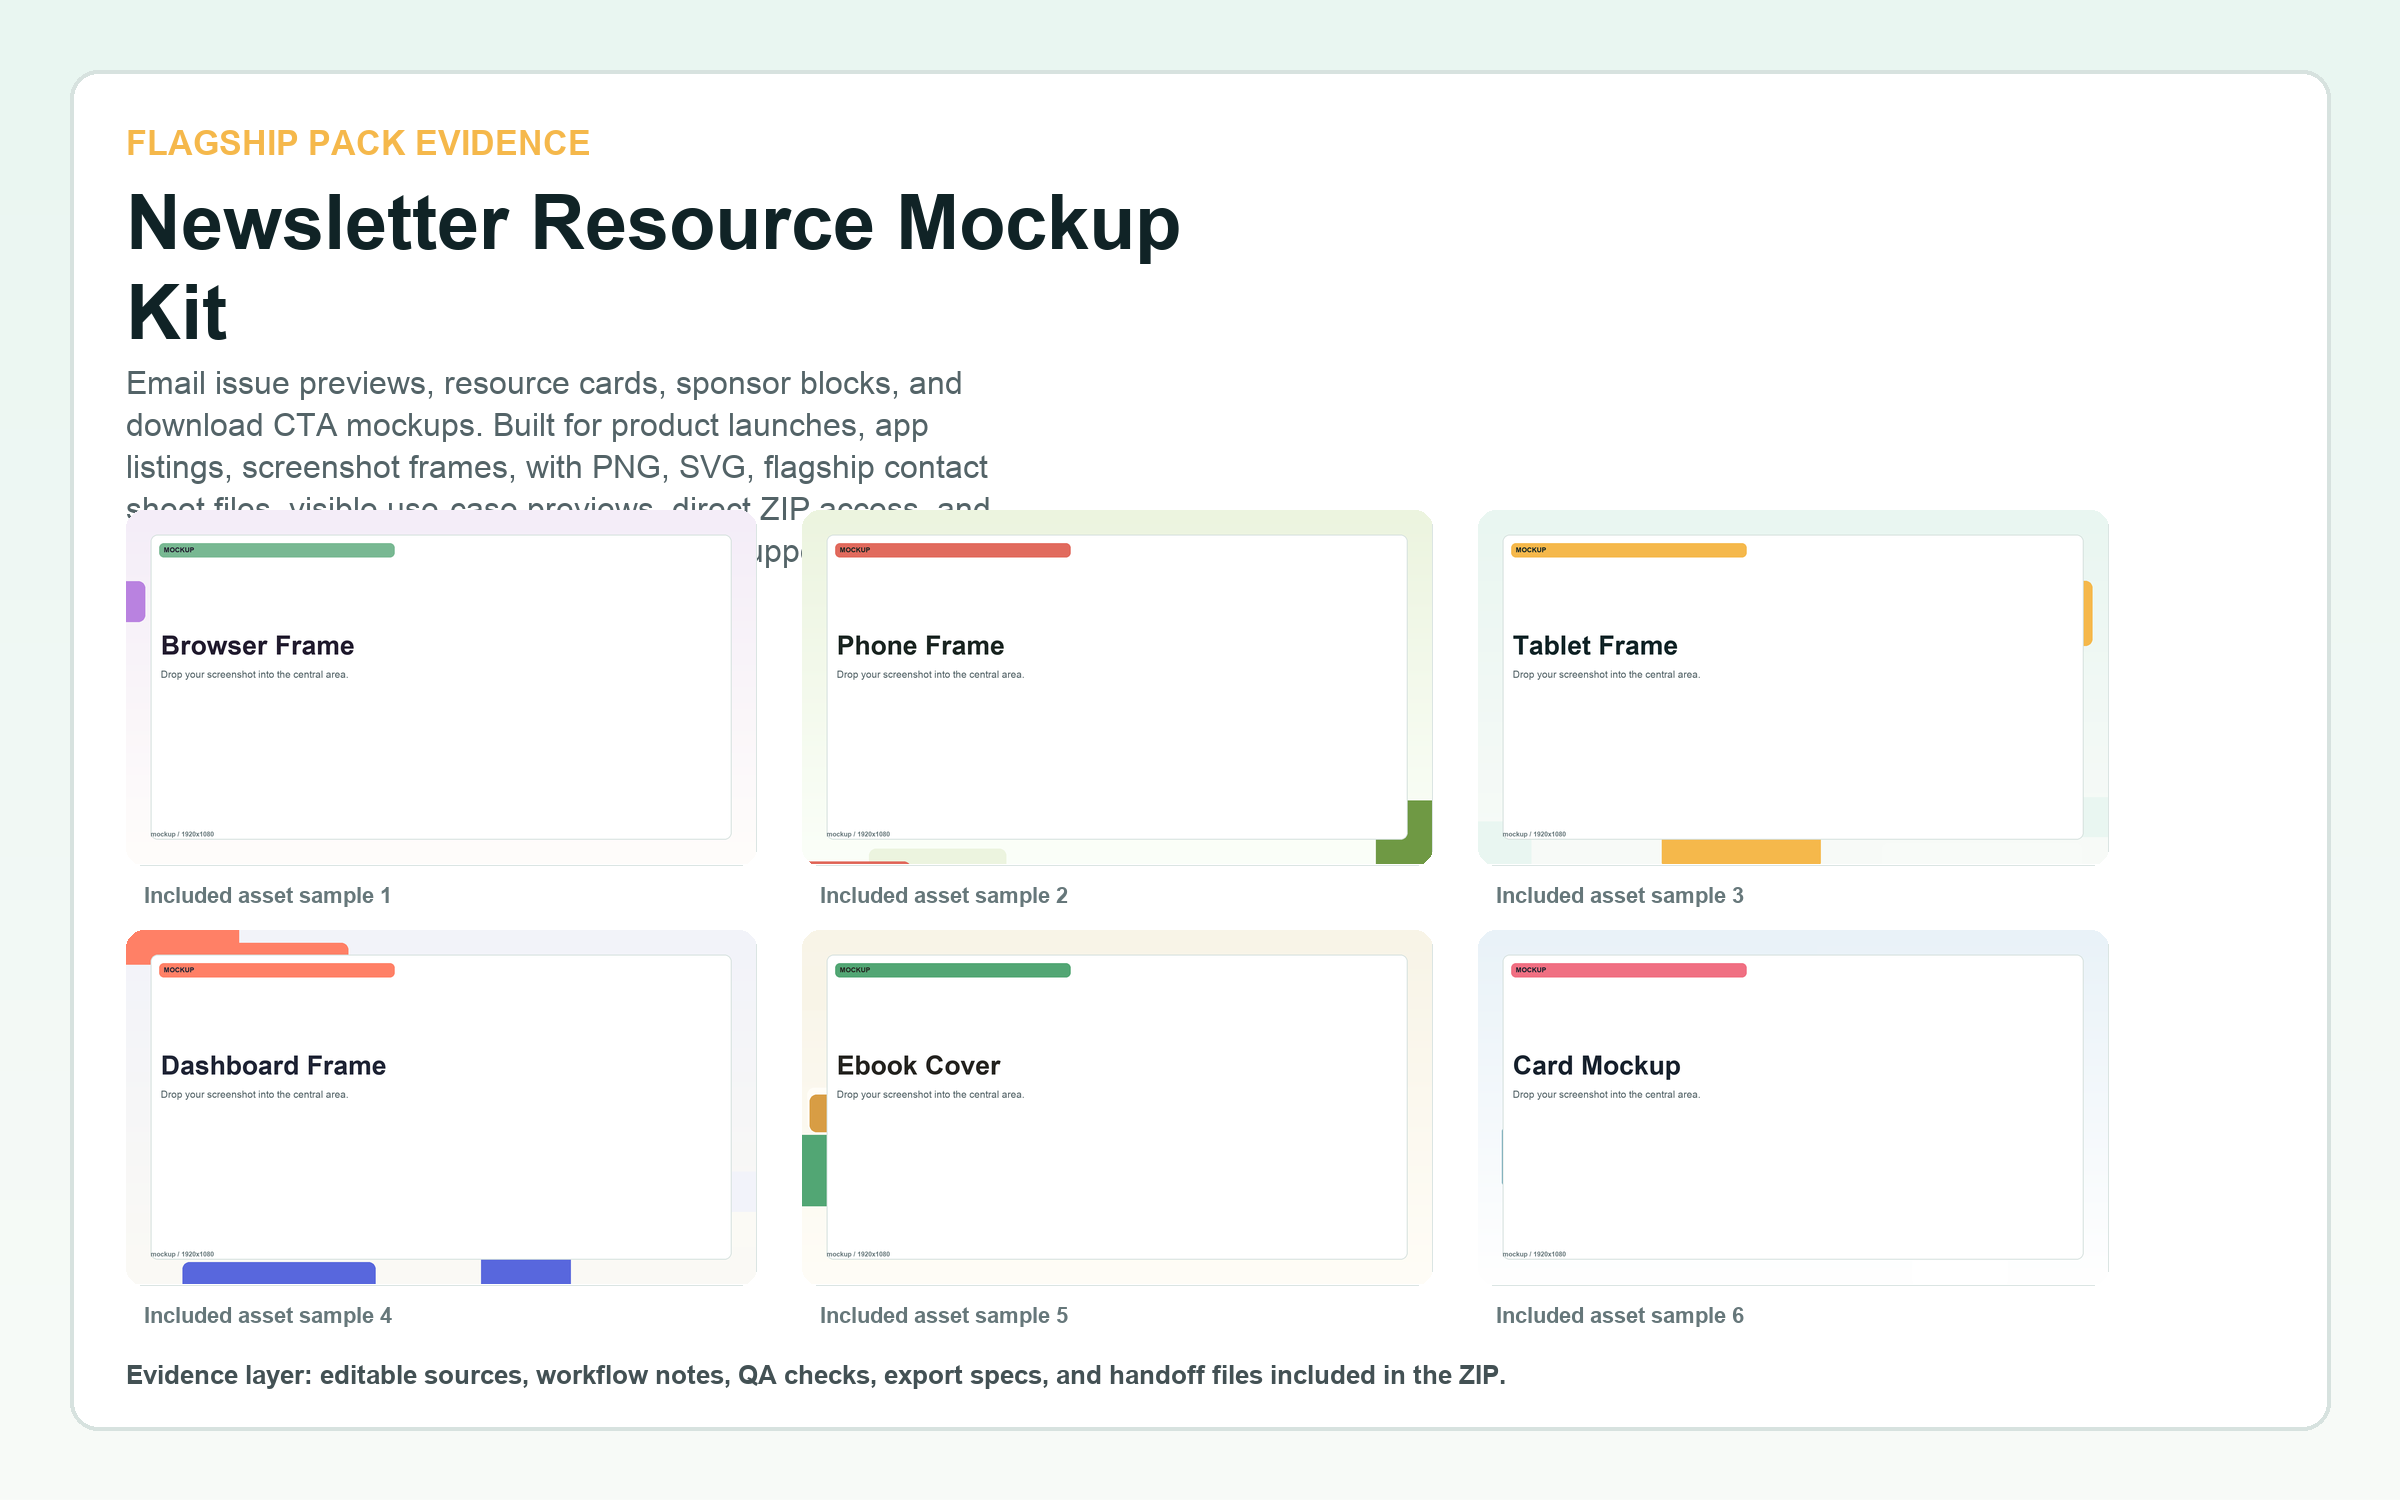Click 'mockup / 1920x1080' label in Tablet Frame
This screenshot has width=2400, height=1500.
pyautogui.click(x=1534, y=834)
